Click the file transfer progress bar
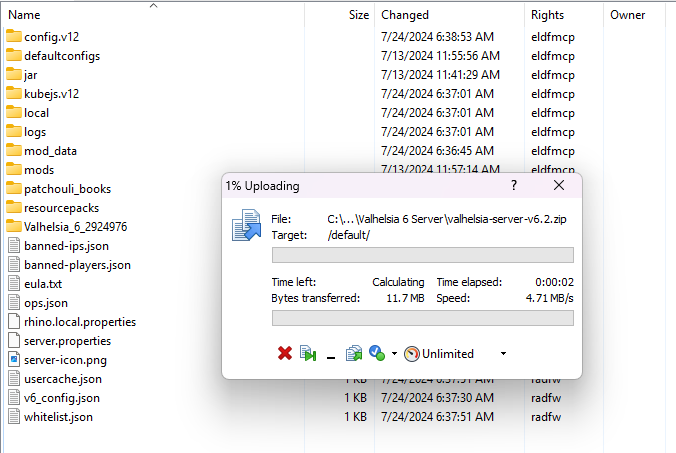 422,255
